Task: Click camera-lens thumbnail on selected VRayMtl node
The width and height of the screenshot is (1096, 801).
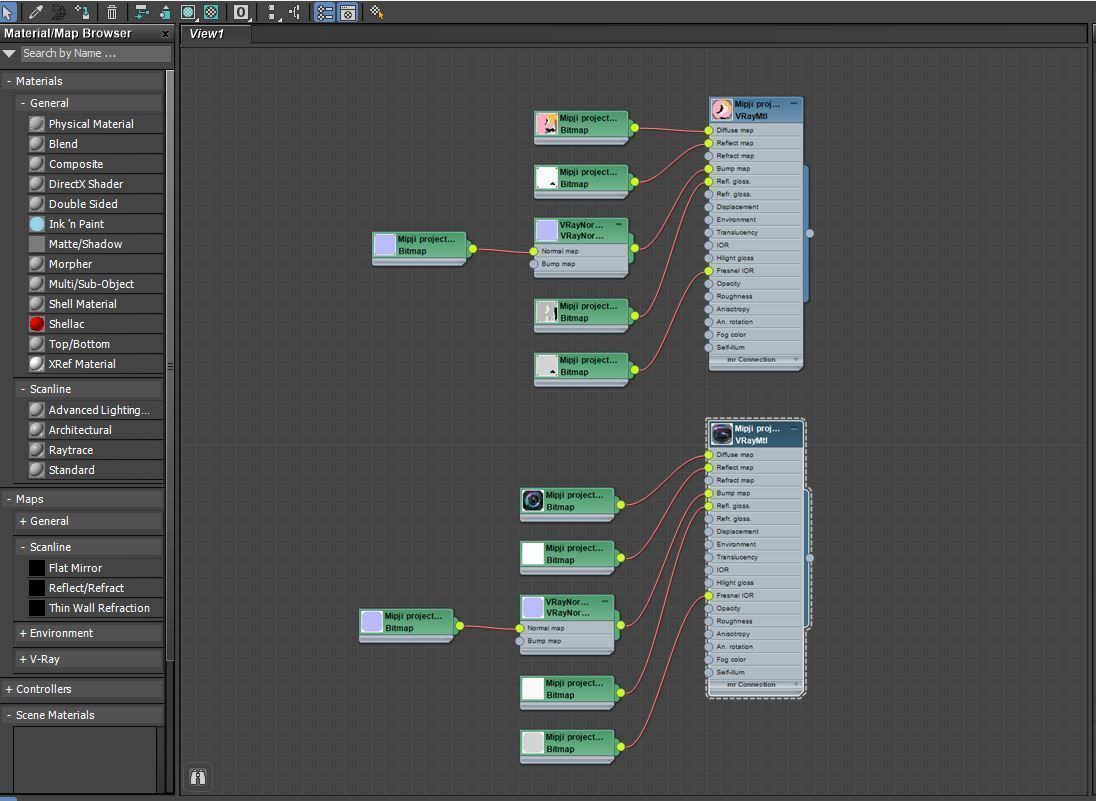Action: click(x=721, y=434)
